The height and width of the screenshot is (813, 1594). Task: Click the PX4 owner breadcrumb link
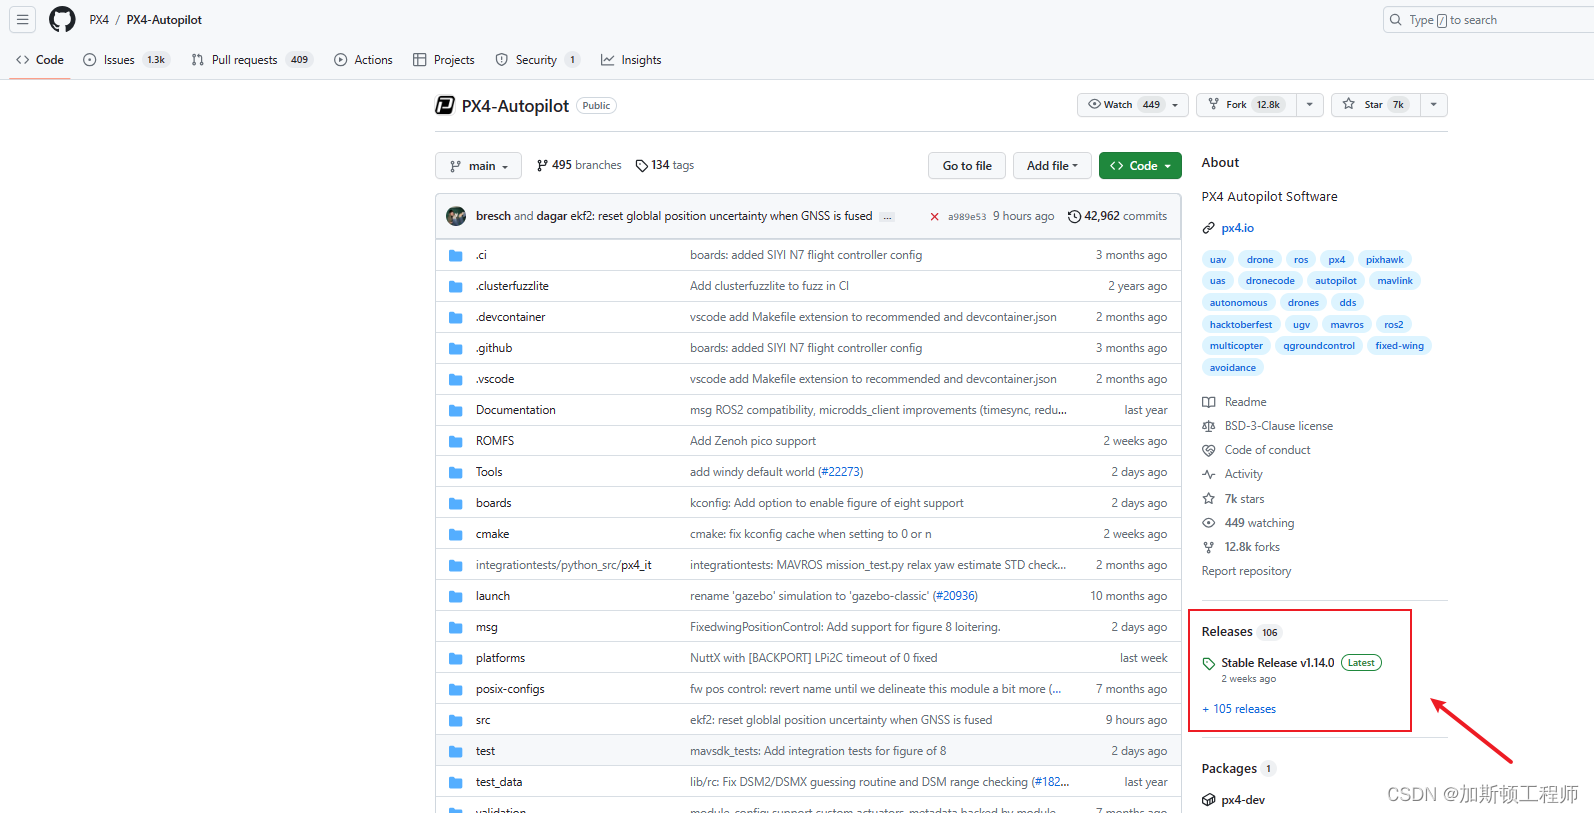pos(99,20)
